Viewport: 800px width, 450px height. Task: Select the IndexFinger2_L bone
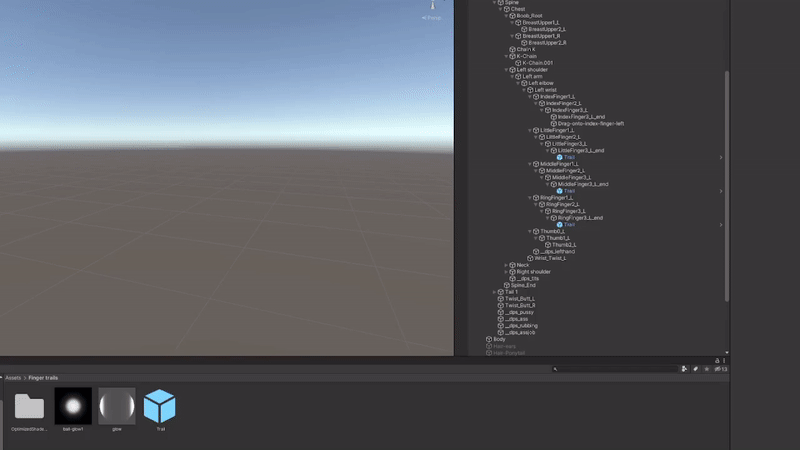[563, 104]
